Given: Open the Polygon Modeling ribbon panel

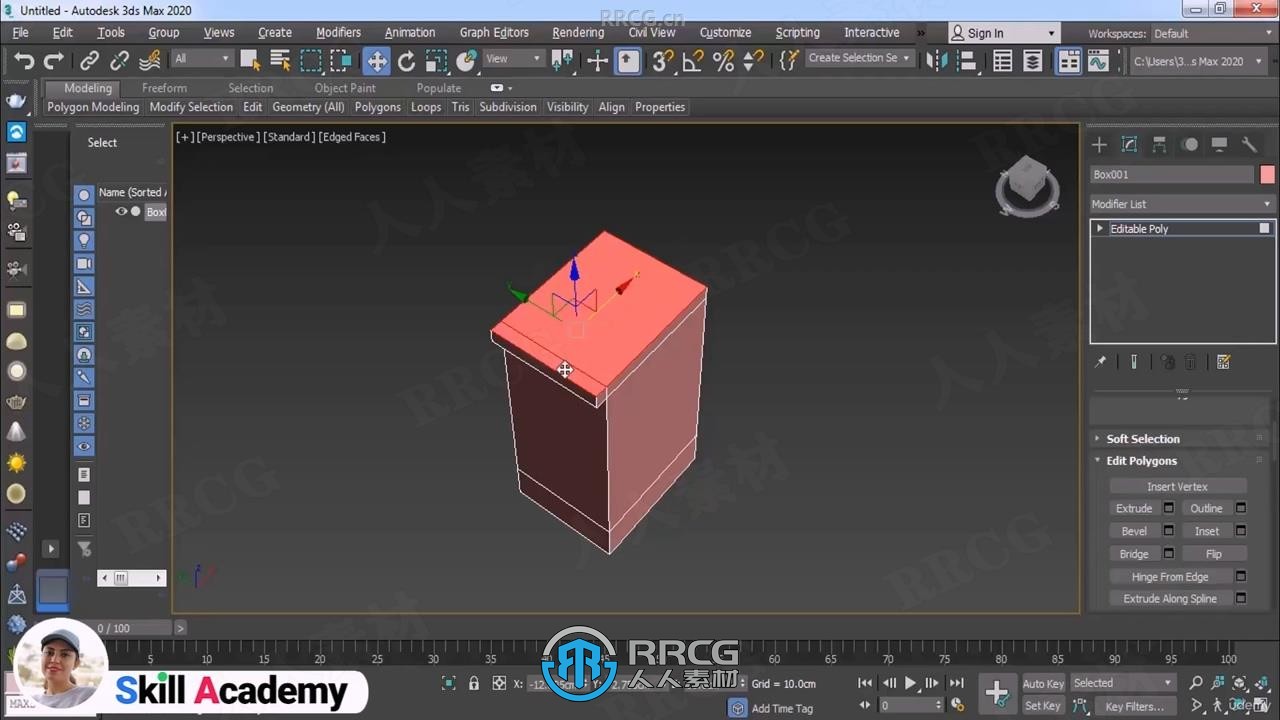Looking at the screenshot, I should (93, 107).
